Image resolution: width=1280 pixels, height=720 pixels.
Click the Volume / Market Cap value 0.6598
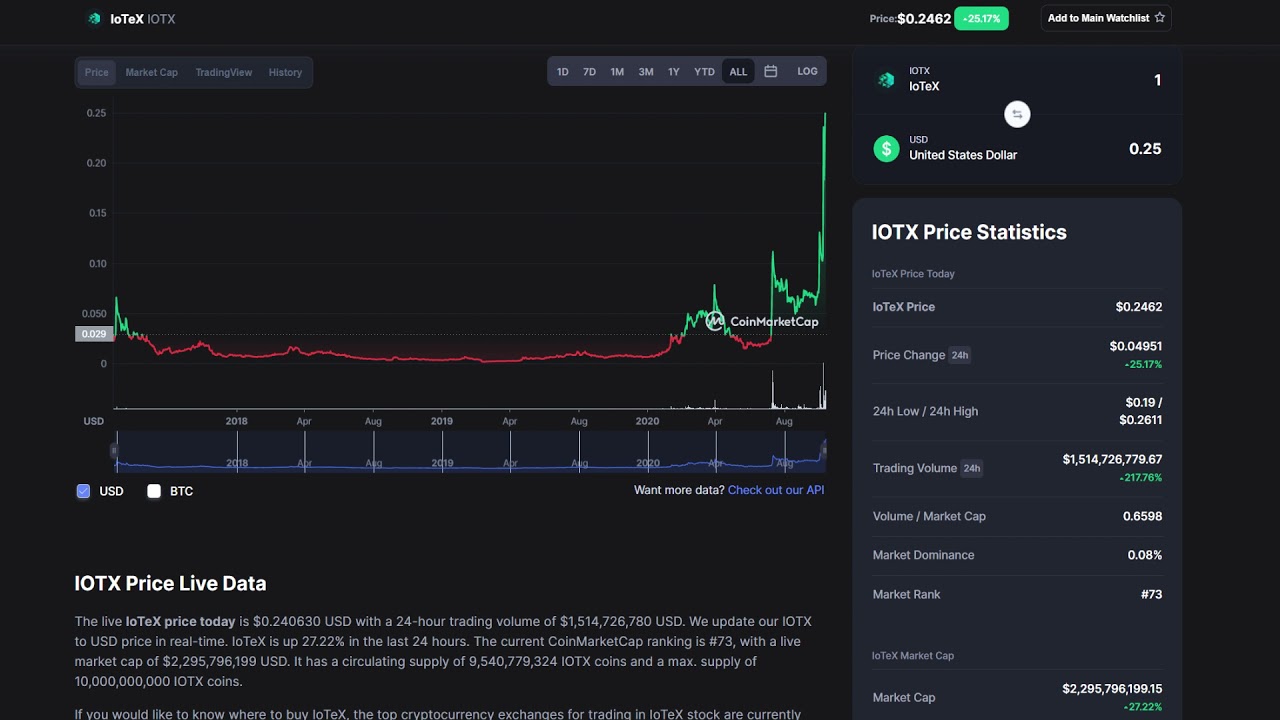click(x=1142, y=516)
